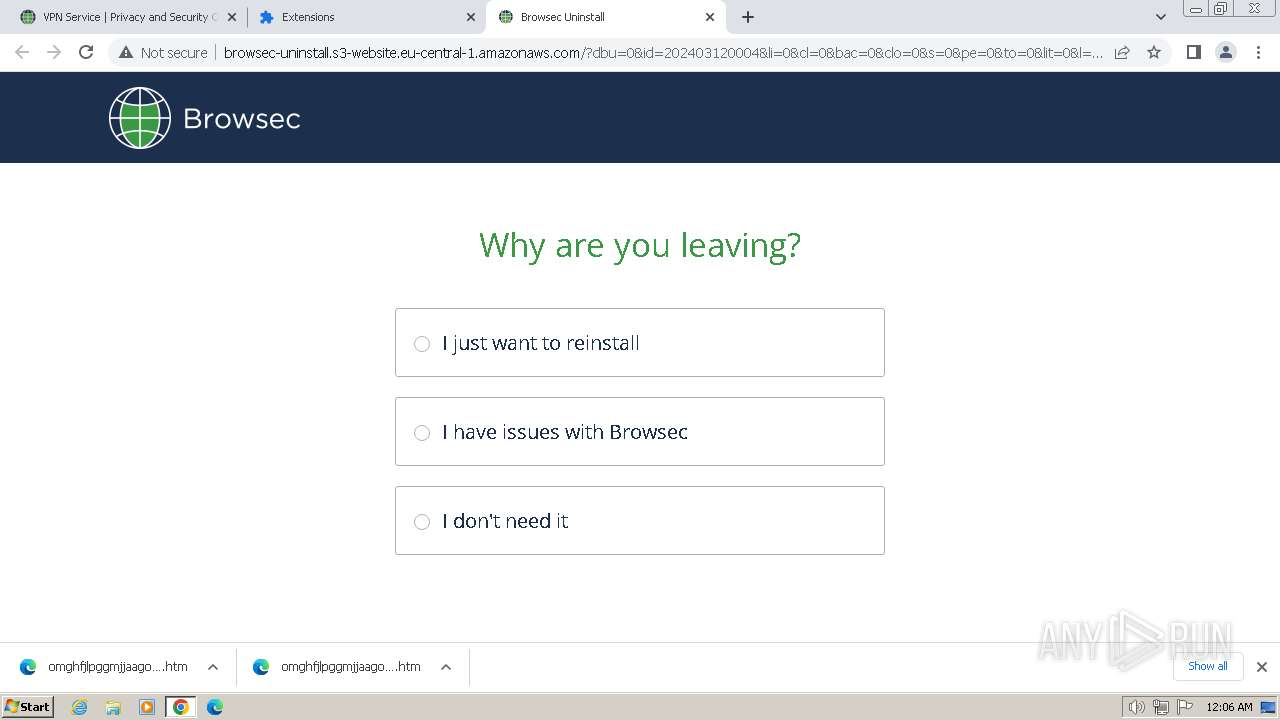Open the volume control in system tray
This screenshot has height=720, width=1280.
click(x=1137, y=707)
